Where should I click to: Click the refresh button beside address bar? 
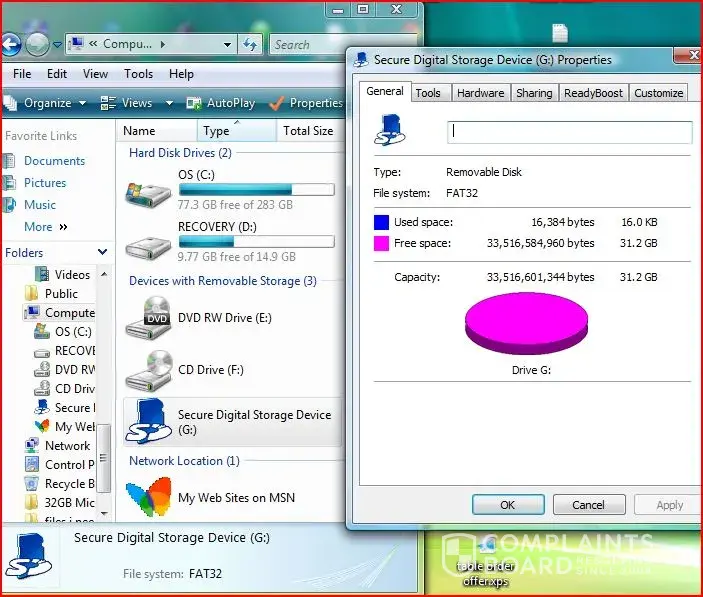pos(250,44)
